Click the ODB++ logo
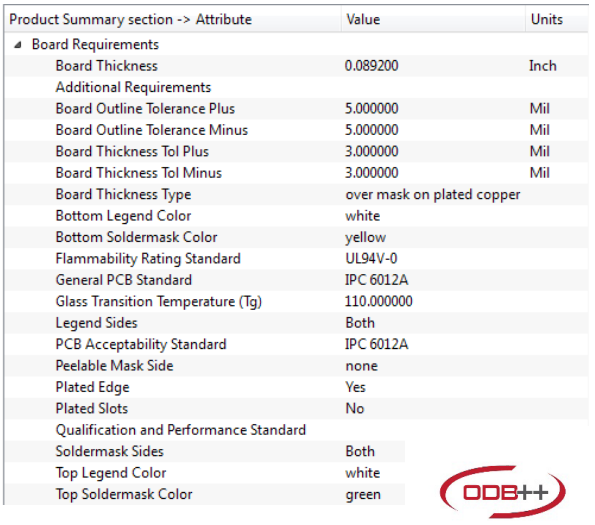595x525 pixels. click(x=503, y=492)
